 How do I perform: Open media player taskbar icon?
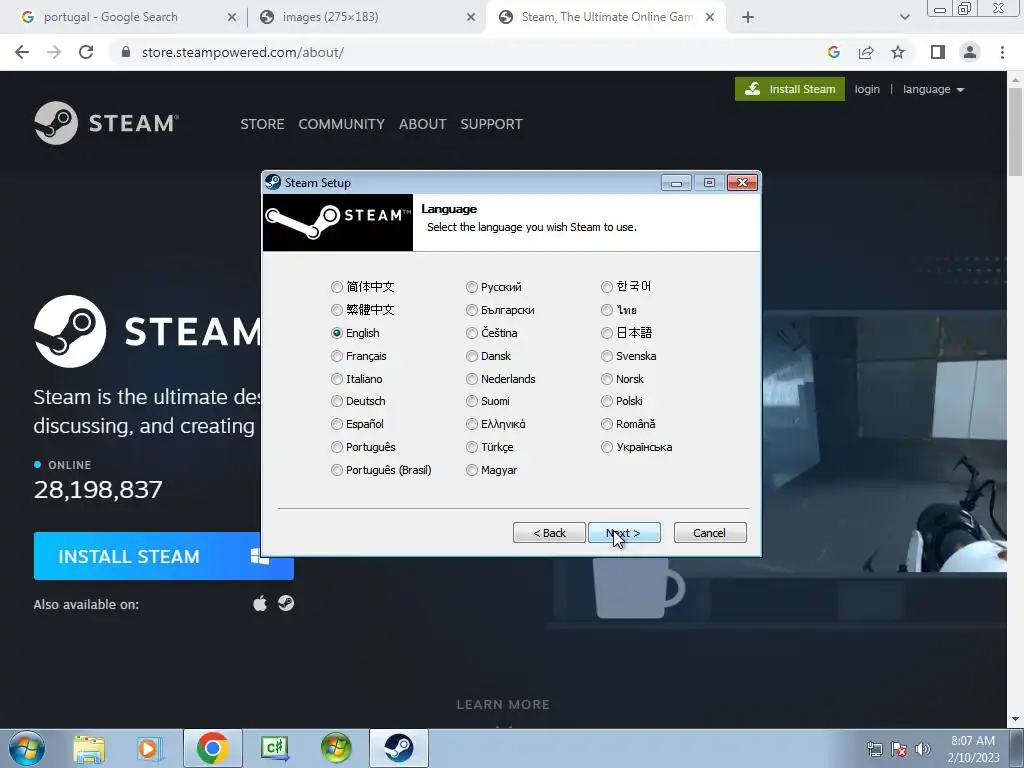(150, 748)
